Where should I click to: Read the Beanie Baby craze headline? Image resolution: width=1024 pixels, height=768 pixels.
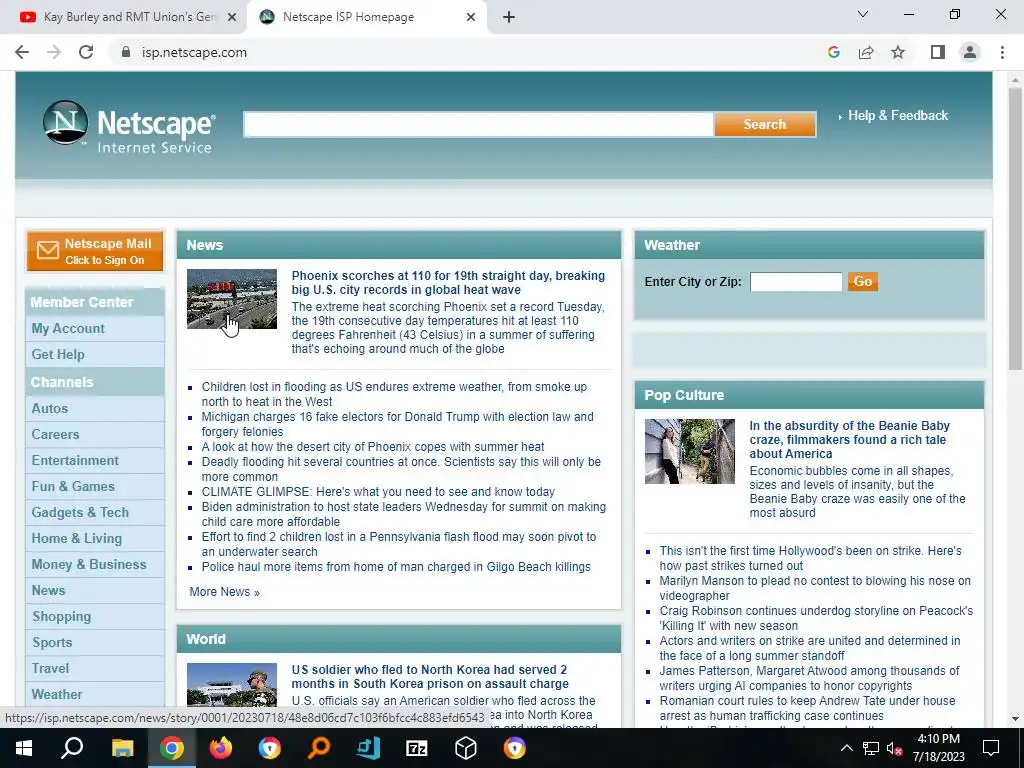click(x=849, y=440)
